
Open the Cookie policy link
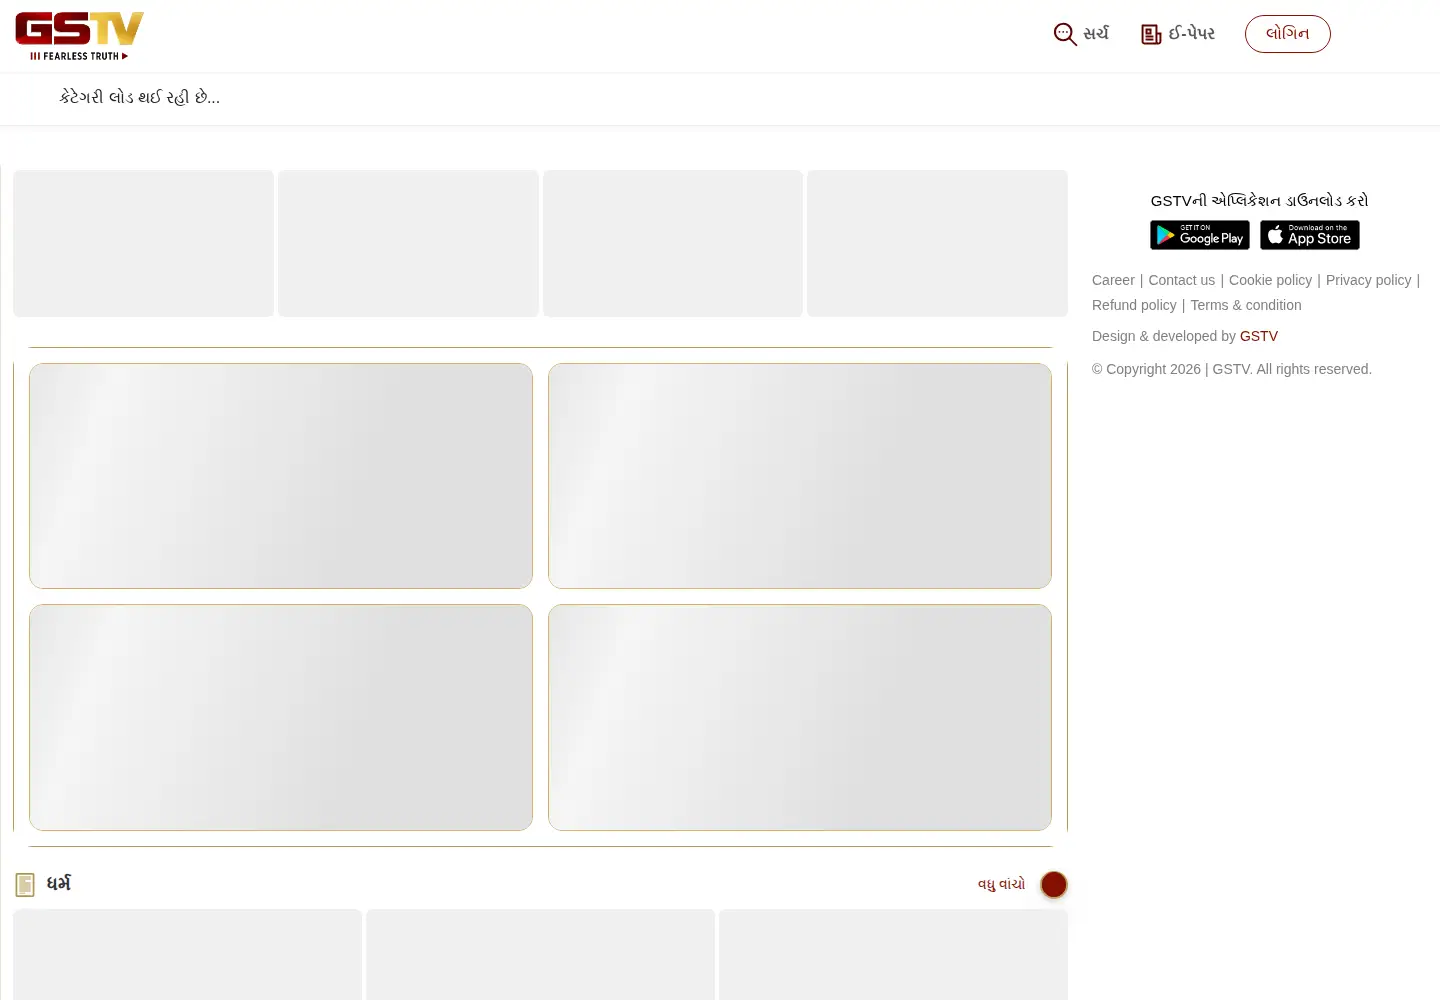click(1270, 280)
